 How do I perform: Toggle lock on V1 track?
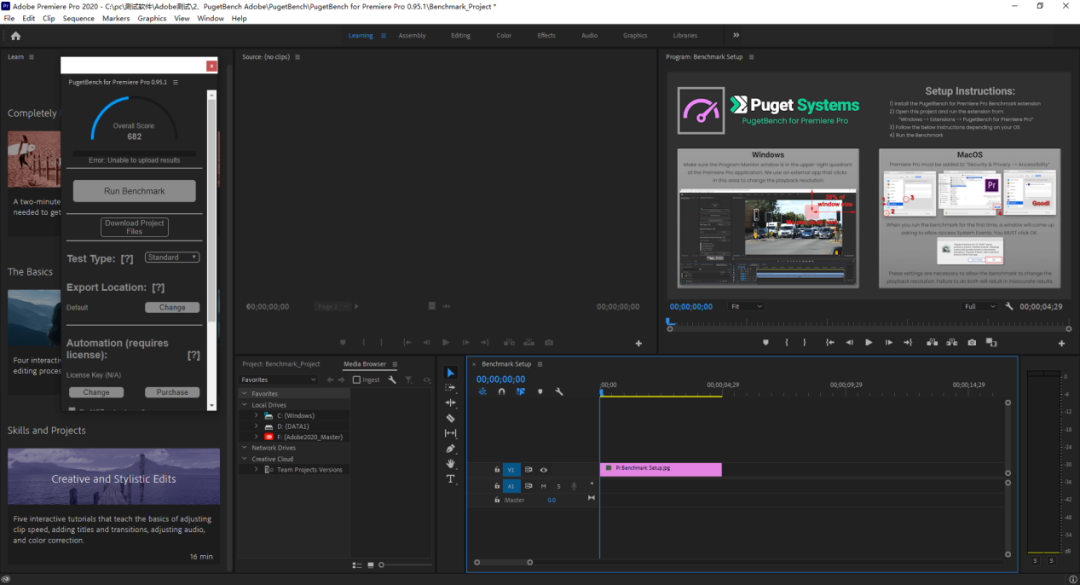tap(497, 470)
